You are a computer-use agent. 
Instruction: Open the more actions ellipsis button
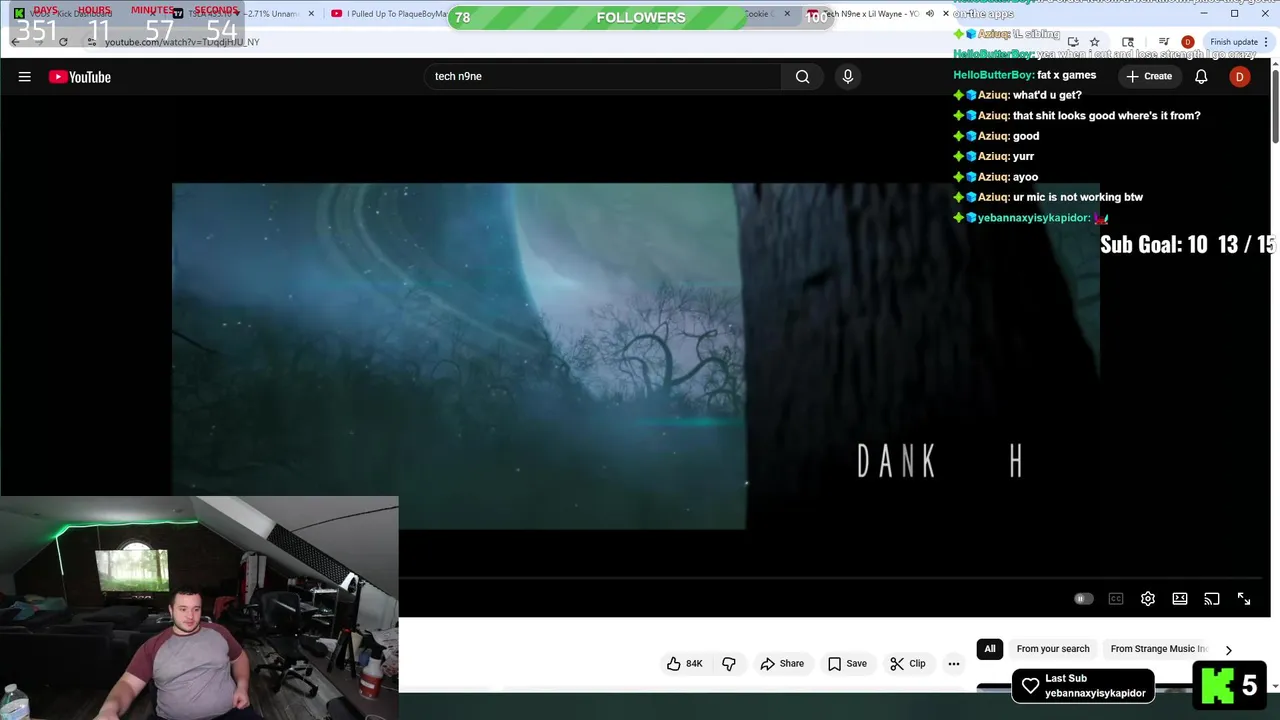click(954, 663)
